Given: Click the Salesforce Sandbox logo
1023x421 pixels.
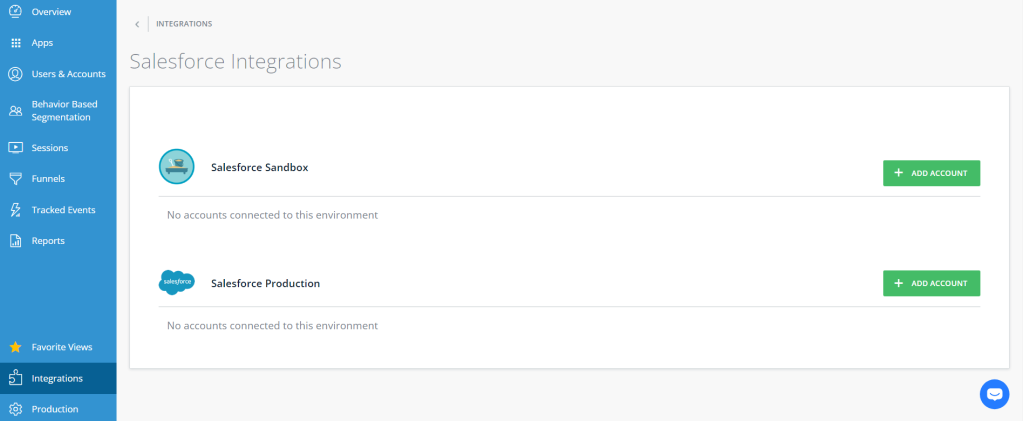Looking at the screenshot, I should tap(177, 167).
